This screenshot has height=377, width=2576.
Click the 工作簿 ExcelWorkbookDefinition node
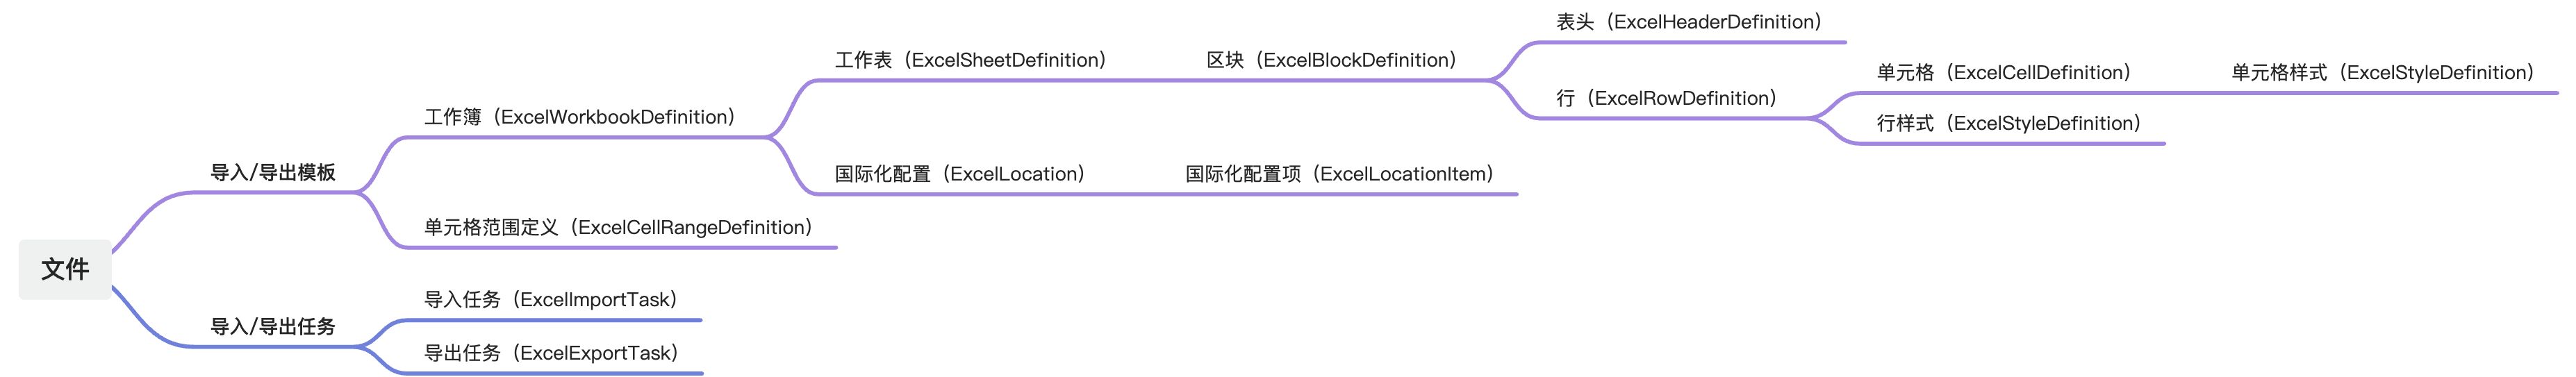coord(580,117)
